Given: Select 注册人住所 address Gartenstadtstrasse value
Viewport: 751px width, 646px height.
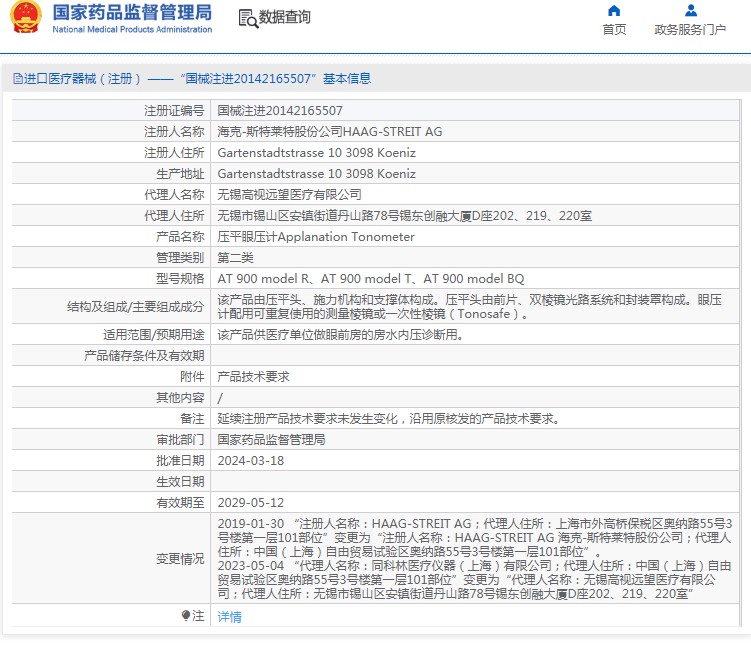Looking at the screenshot, I should [x=317, y=153].
